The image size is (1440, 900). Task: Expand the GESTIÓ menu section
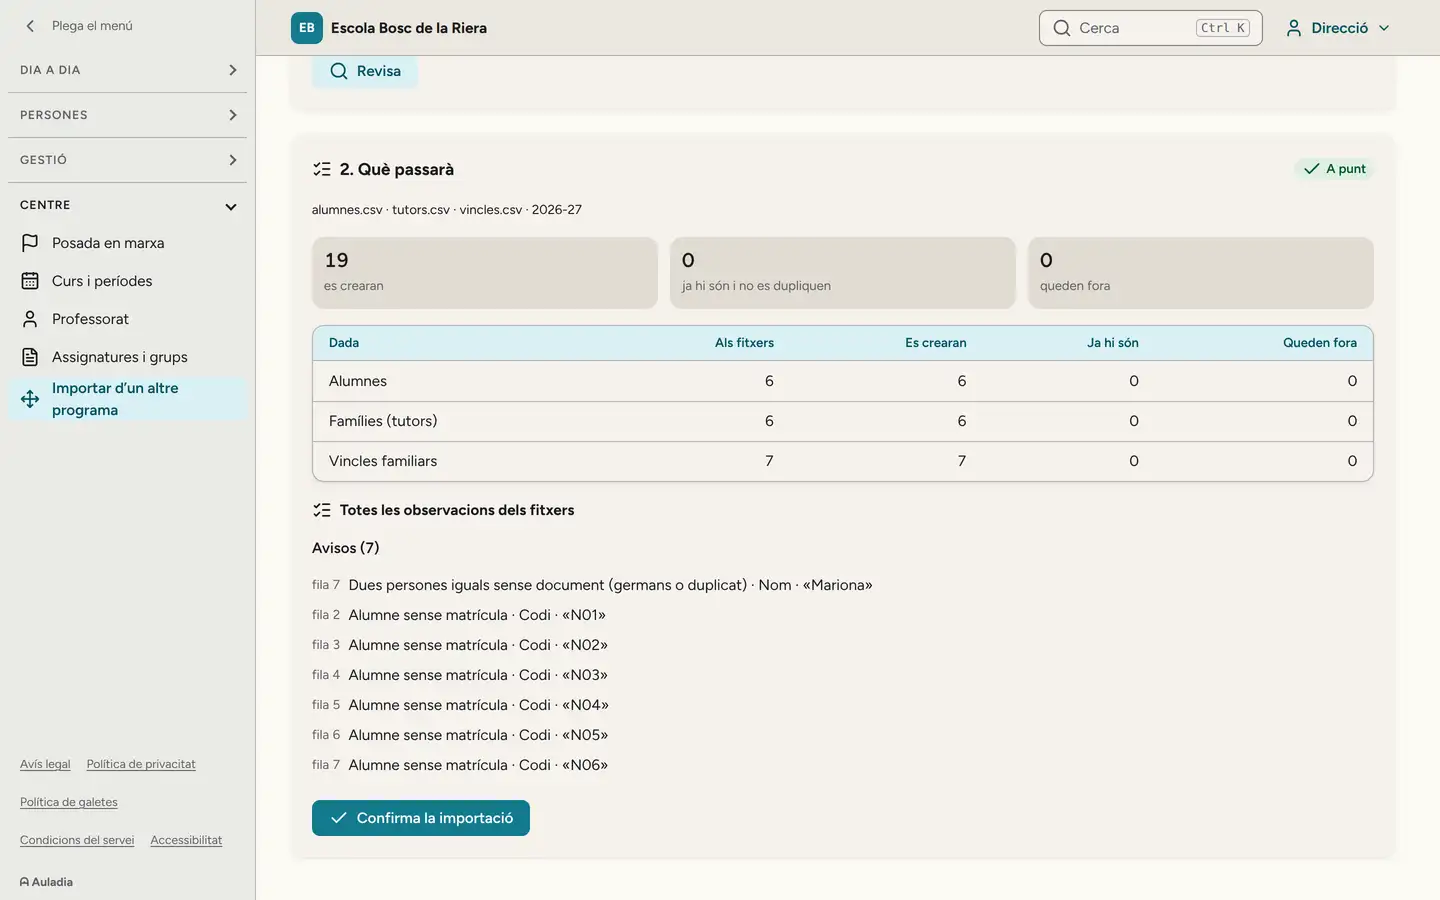click(x=128, y=160)
